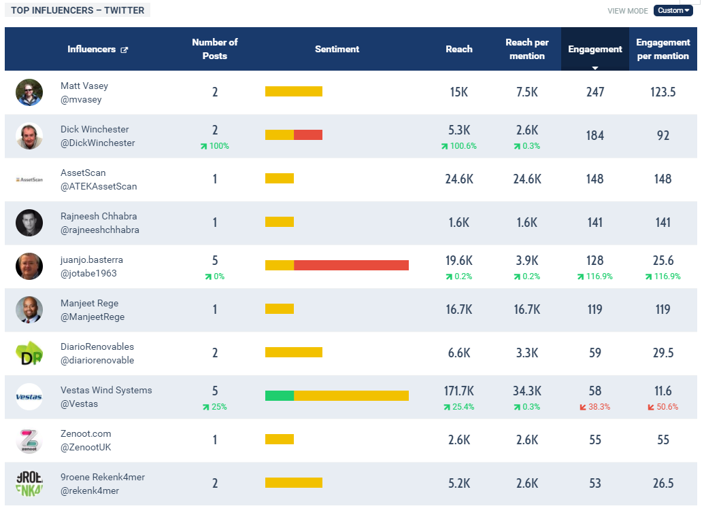The height and width of the screenshot is (519, 704).
Task: Open juanjo.basterra's profile avatar
Action: (x=29, y=266)
